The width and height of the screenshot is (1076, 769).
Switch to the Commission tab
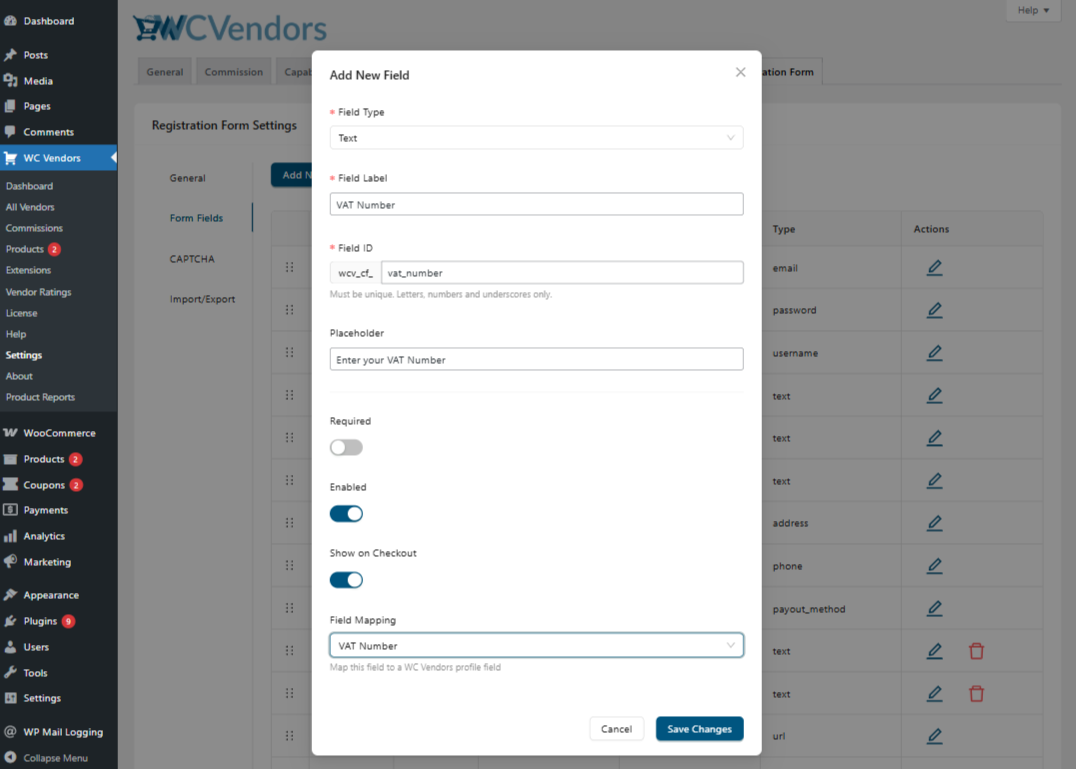point(233,72)
